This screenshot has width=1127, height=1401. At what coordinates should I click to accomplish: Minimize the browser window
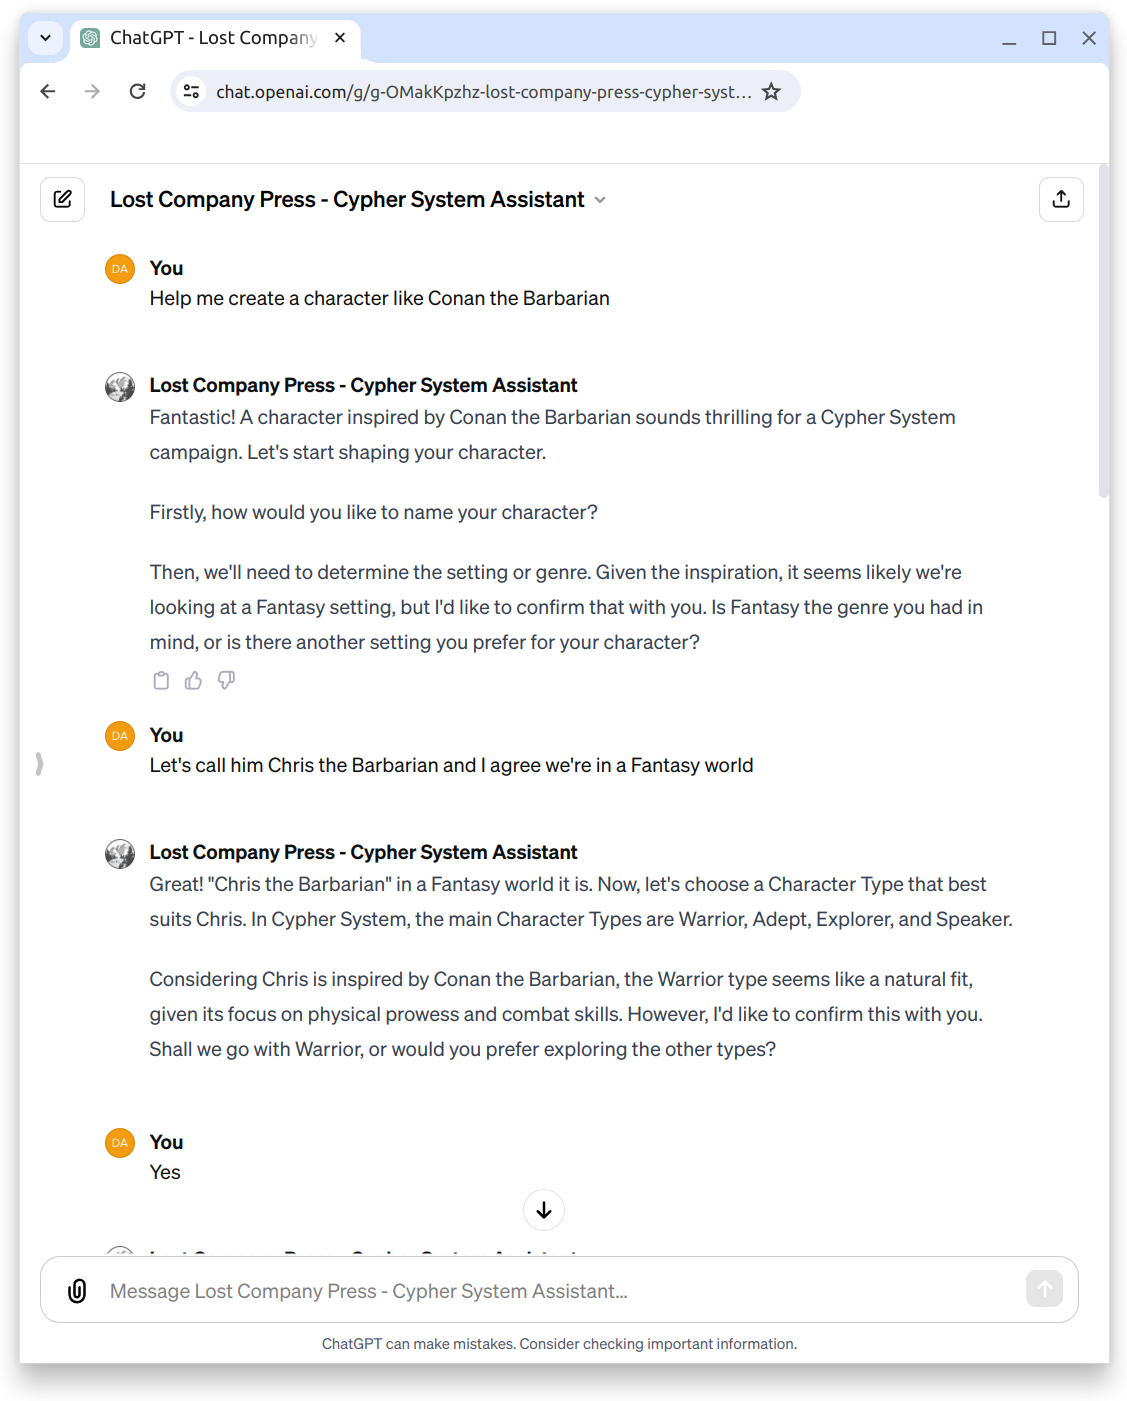coord(1009,38)
